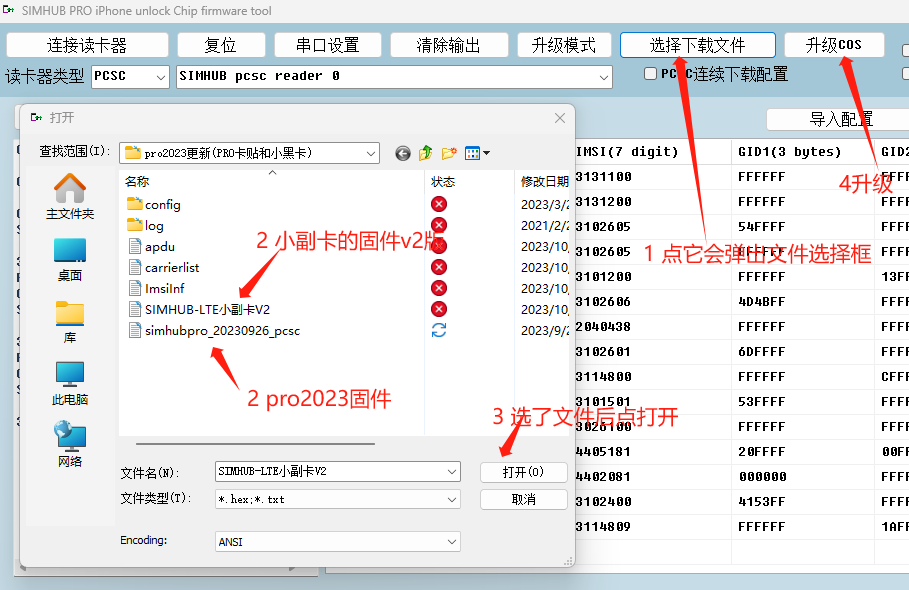Close the Open (打开) dialog
The width and height of the screenshot is (909, 590).
[559, 118]
